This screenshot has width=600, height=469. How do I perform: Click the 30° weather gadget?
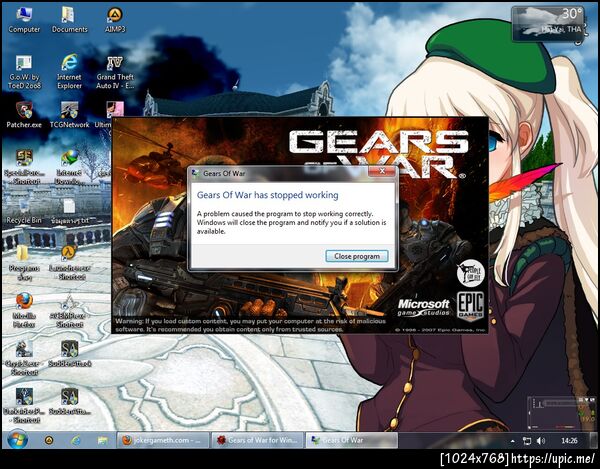tap(548, 23)
